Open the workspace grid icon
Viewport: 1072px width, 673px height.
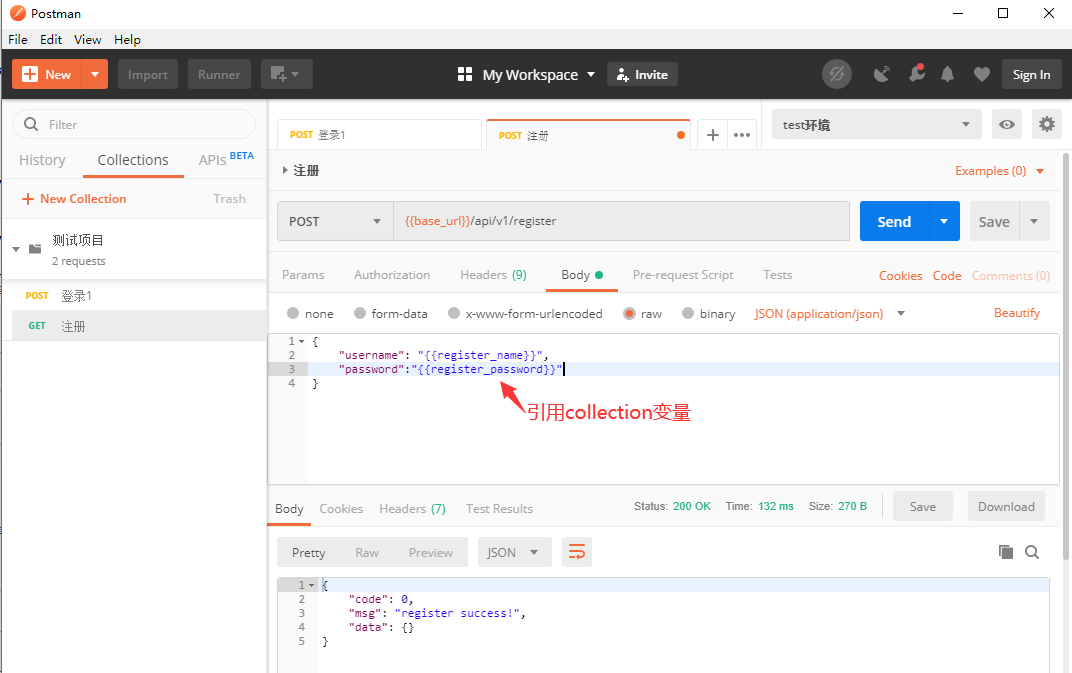coord(465,75)
